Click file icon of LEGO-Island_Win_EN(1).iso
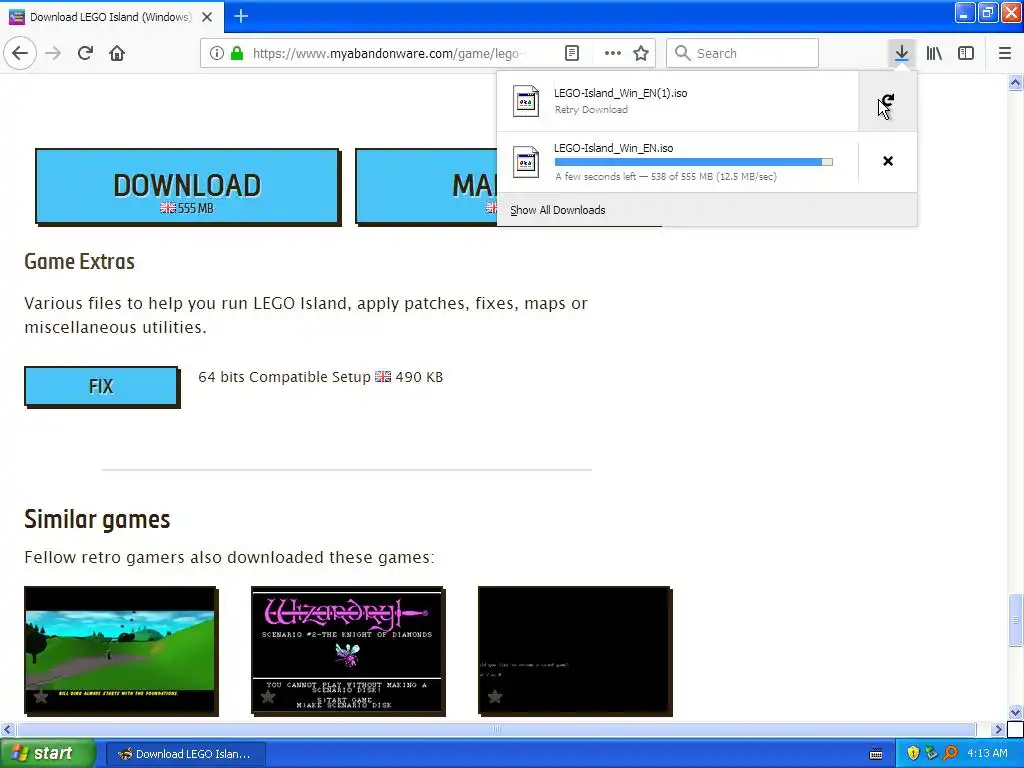Screen dimensions: 1024x768 pyautogui.click(x=526, y=101)
